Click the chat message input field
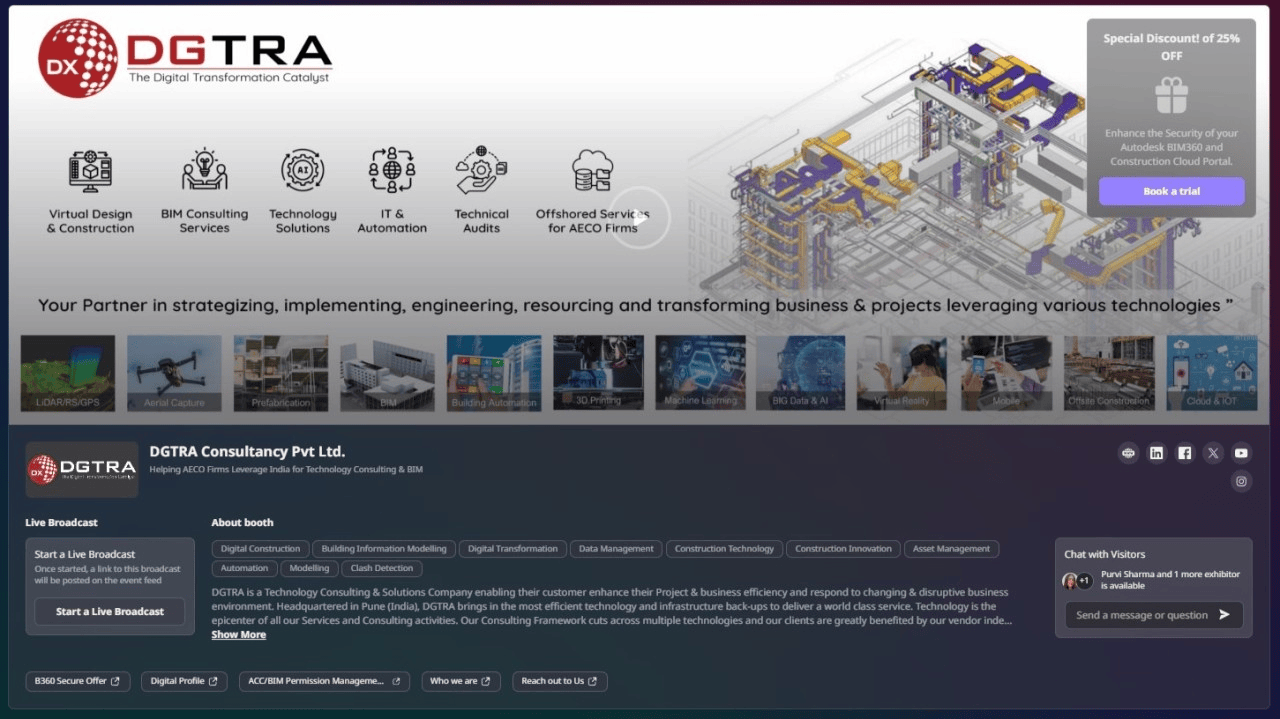The height and width of the screenshot is (719, 1280). (1141, 615)
